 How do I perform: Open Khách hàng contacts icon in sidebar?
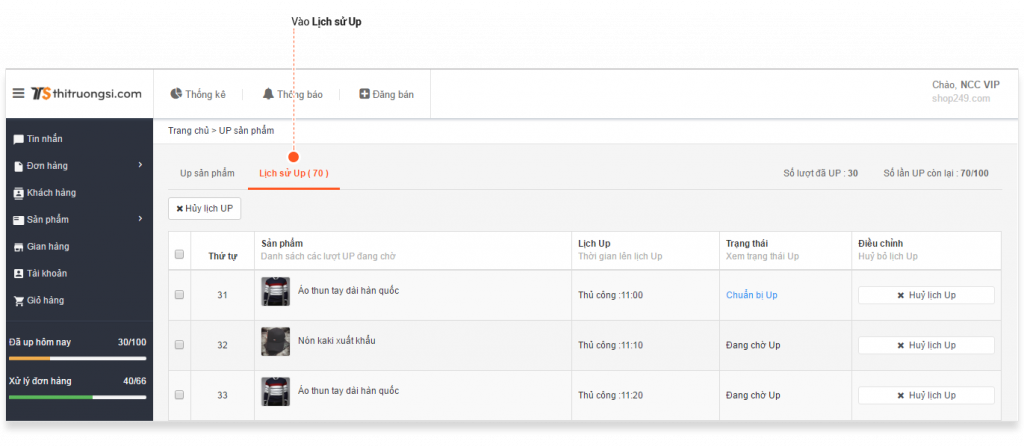point(18,193)
